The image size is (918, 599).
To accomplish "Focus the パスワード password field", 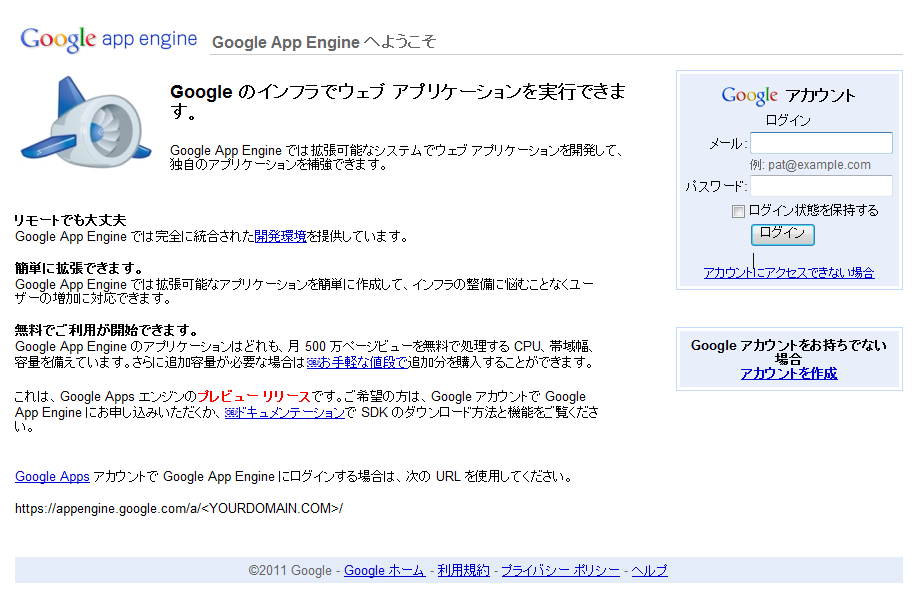I will pos(821,186).
